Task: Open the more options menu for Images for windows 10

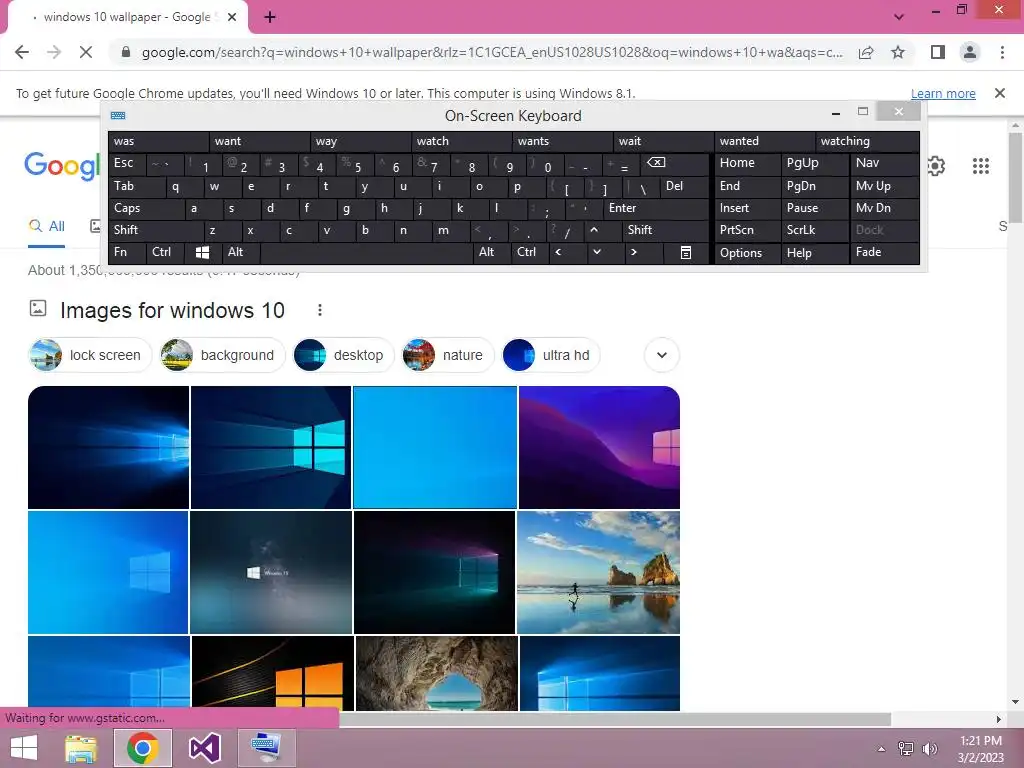Action: click(x=319, y=310)
